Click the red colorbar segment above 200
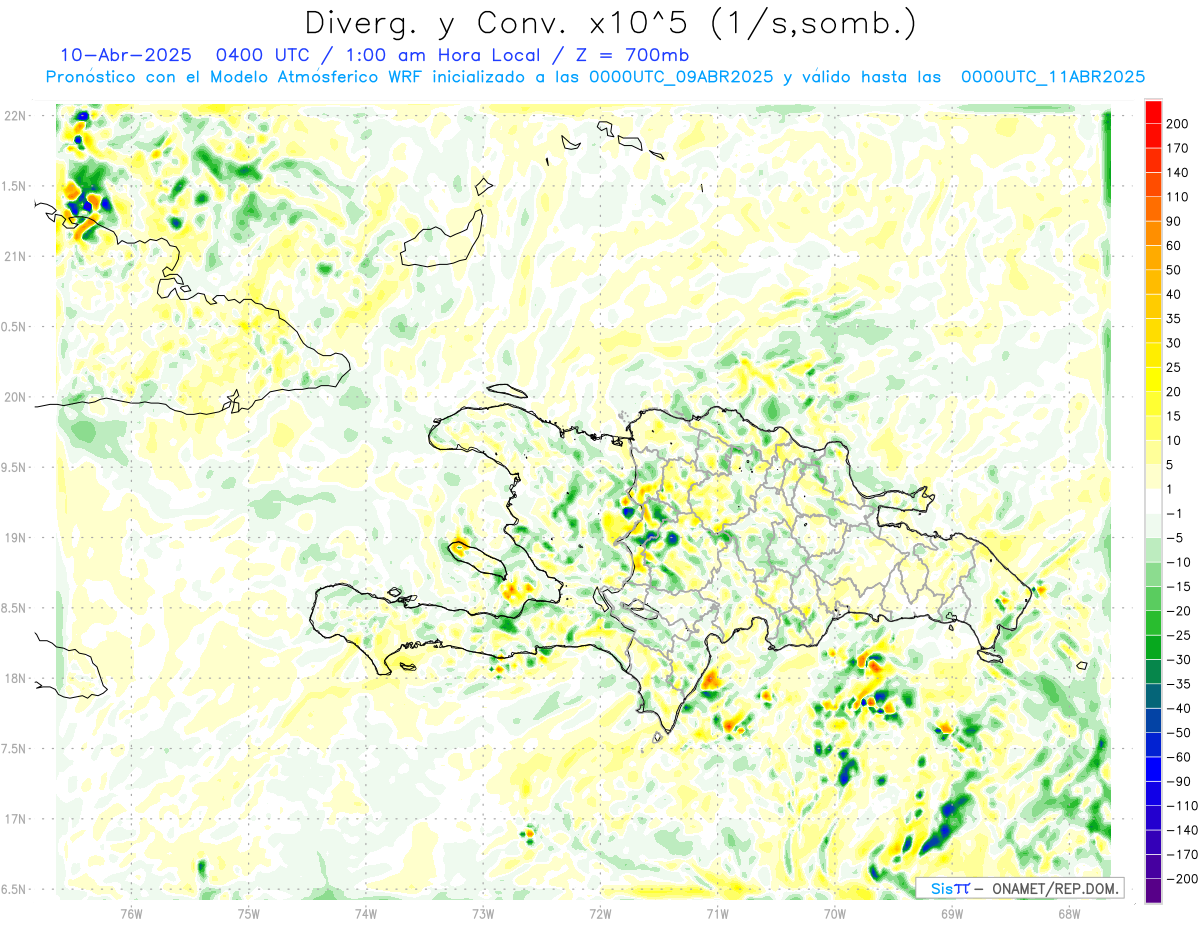Viewport: 1200px width, 927px height. 1153,111
